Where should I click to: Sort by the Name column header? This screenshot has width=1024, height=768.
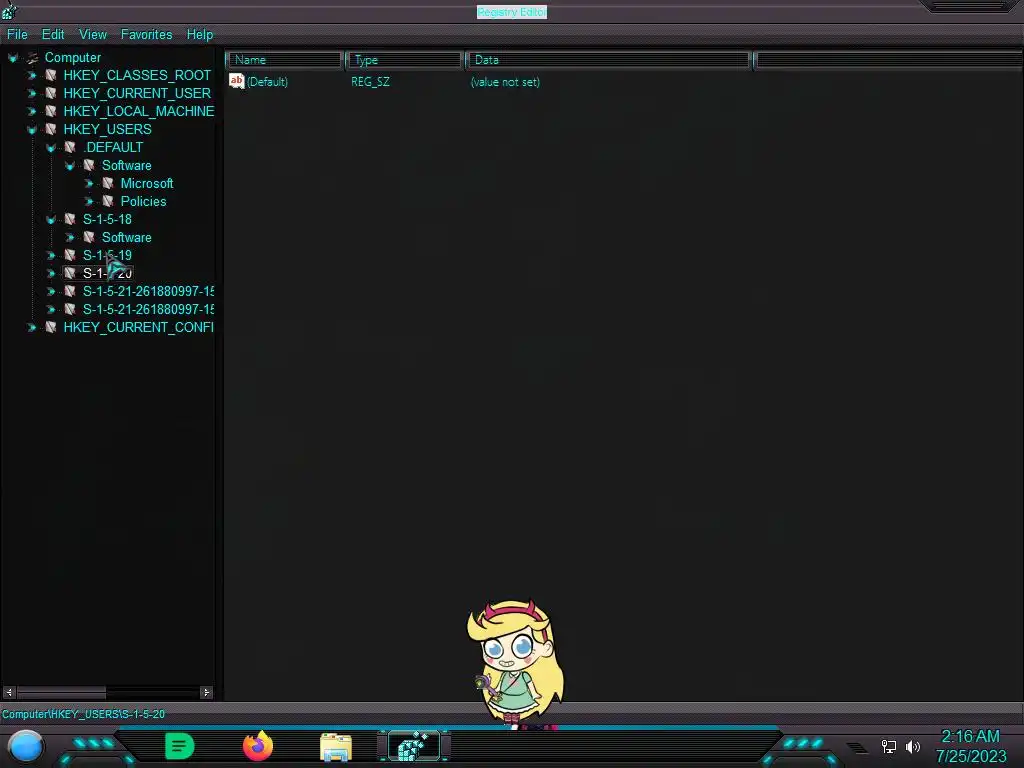[284, 60]
